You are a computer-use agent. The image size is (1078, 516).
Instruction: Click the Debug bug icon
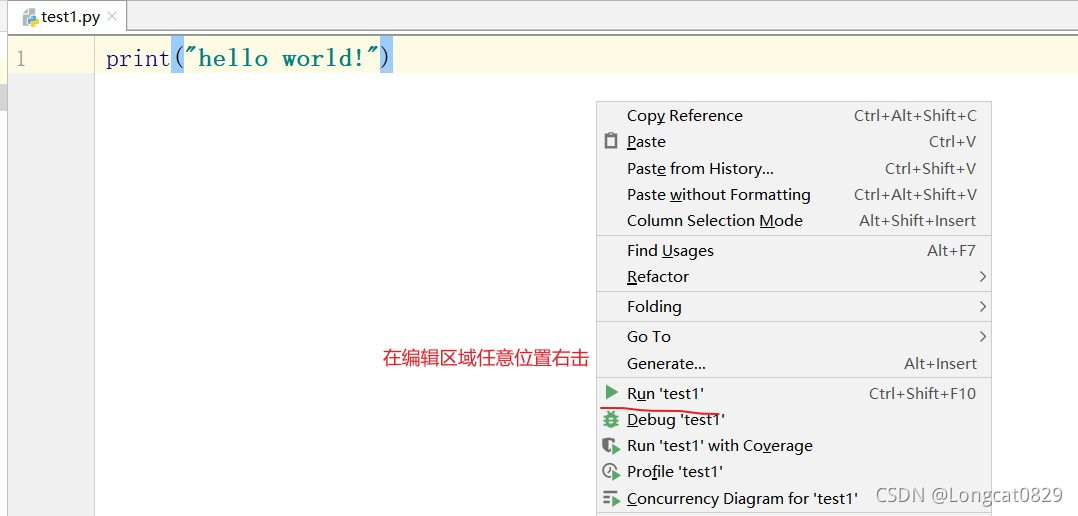point(611,419)
